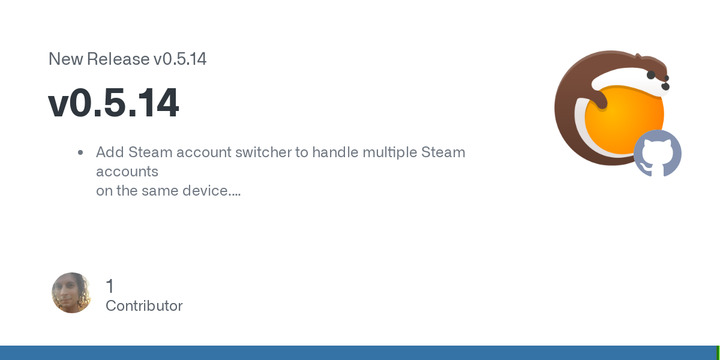
Task: Click the blue language bar at the bottom
Action: (x=358, y=353)
